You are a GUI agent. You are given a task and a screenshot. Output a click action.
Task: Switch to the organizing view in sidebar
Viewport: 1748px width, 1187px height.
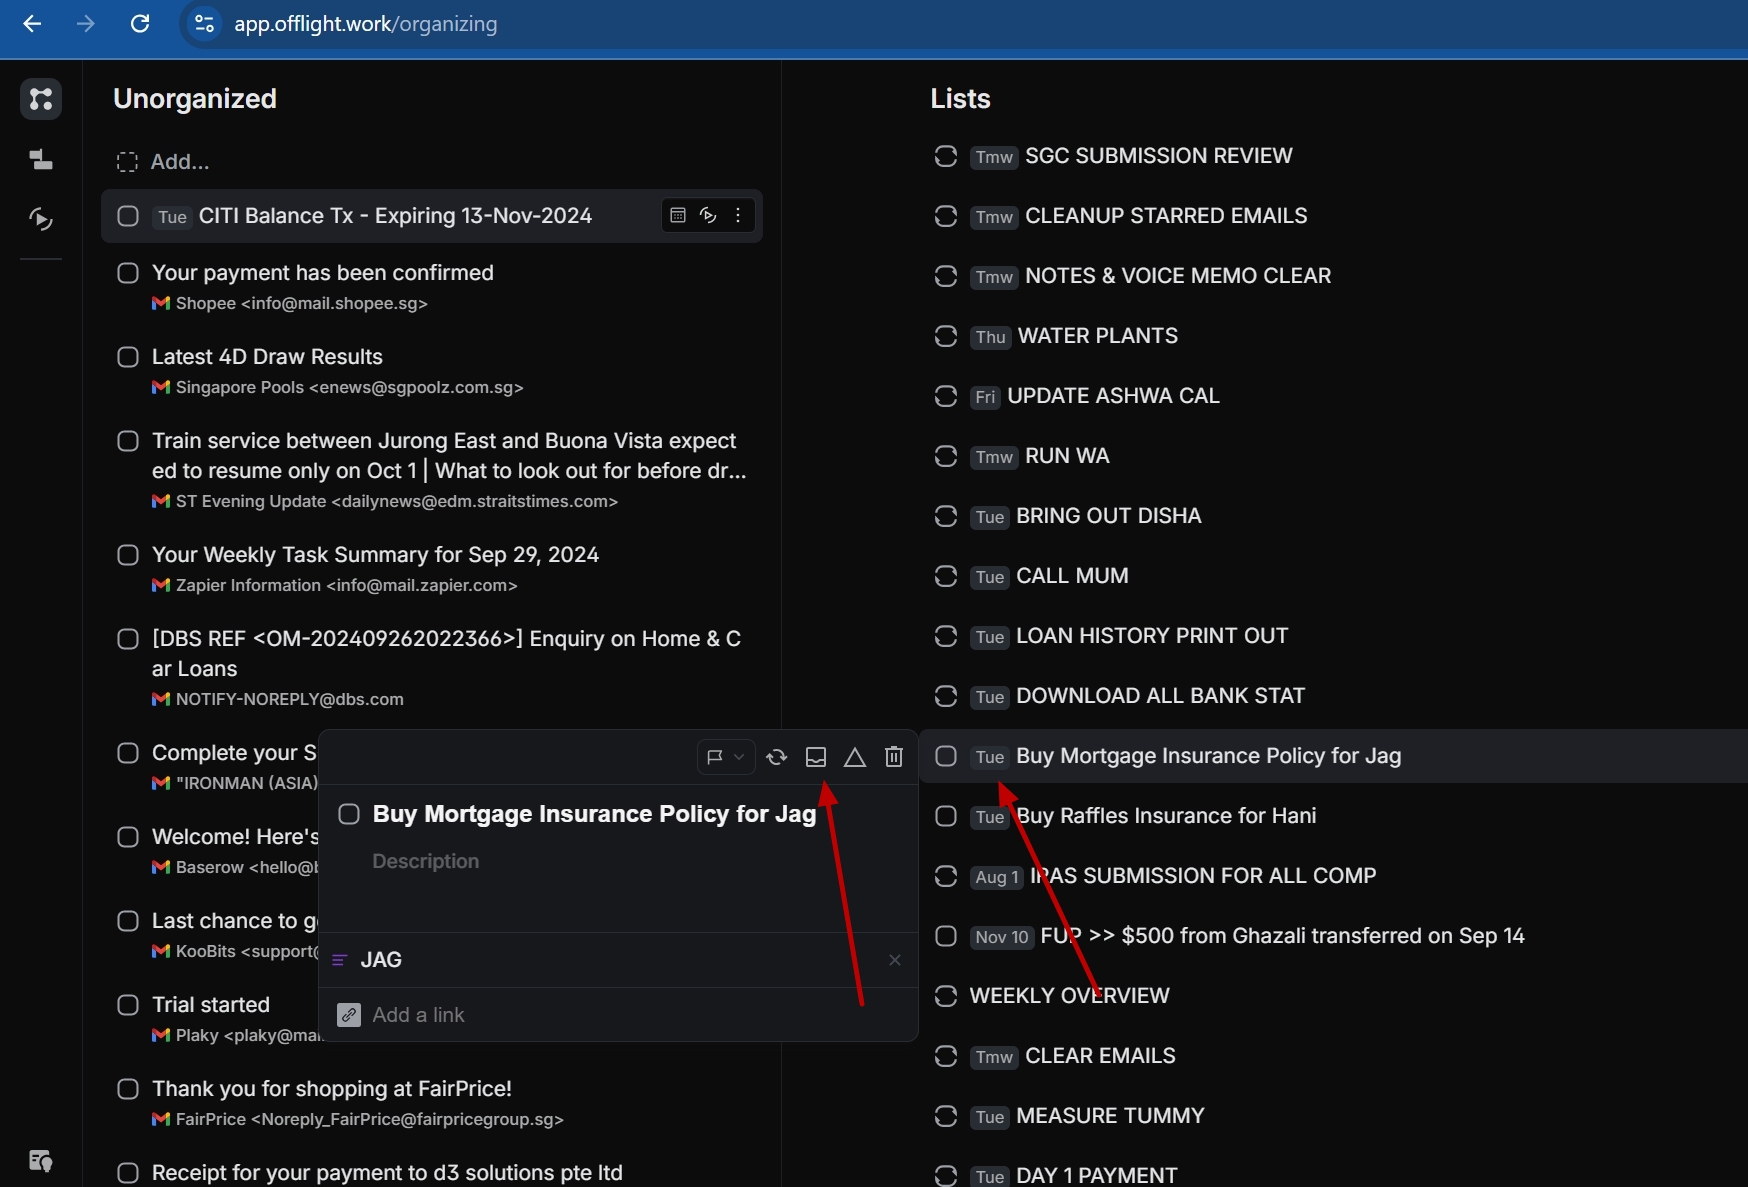point(41,99)
